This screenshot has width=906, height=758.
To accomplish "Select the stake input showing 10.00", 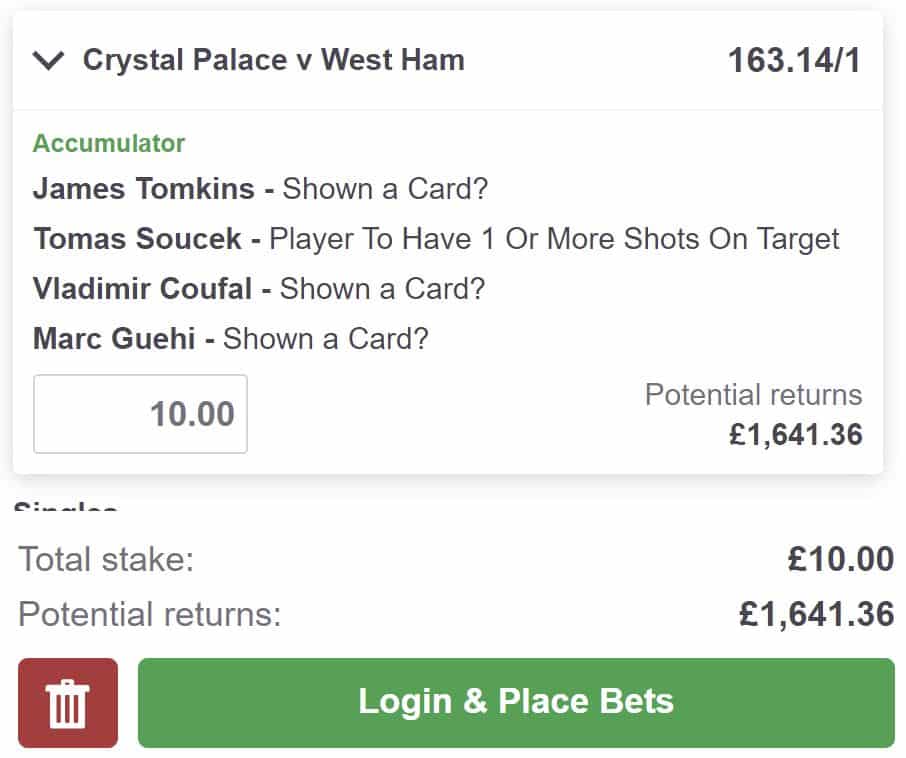I will pos(139,413).
